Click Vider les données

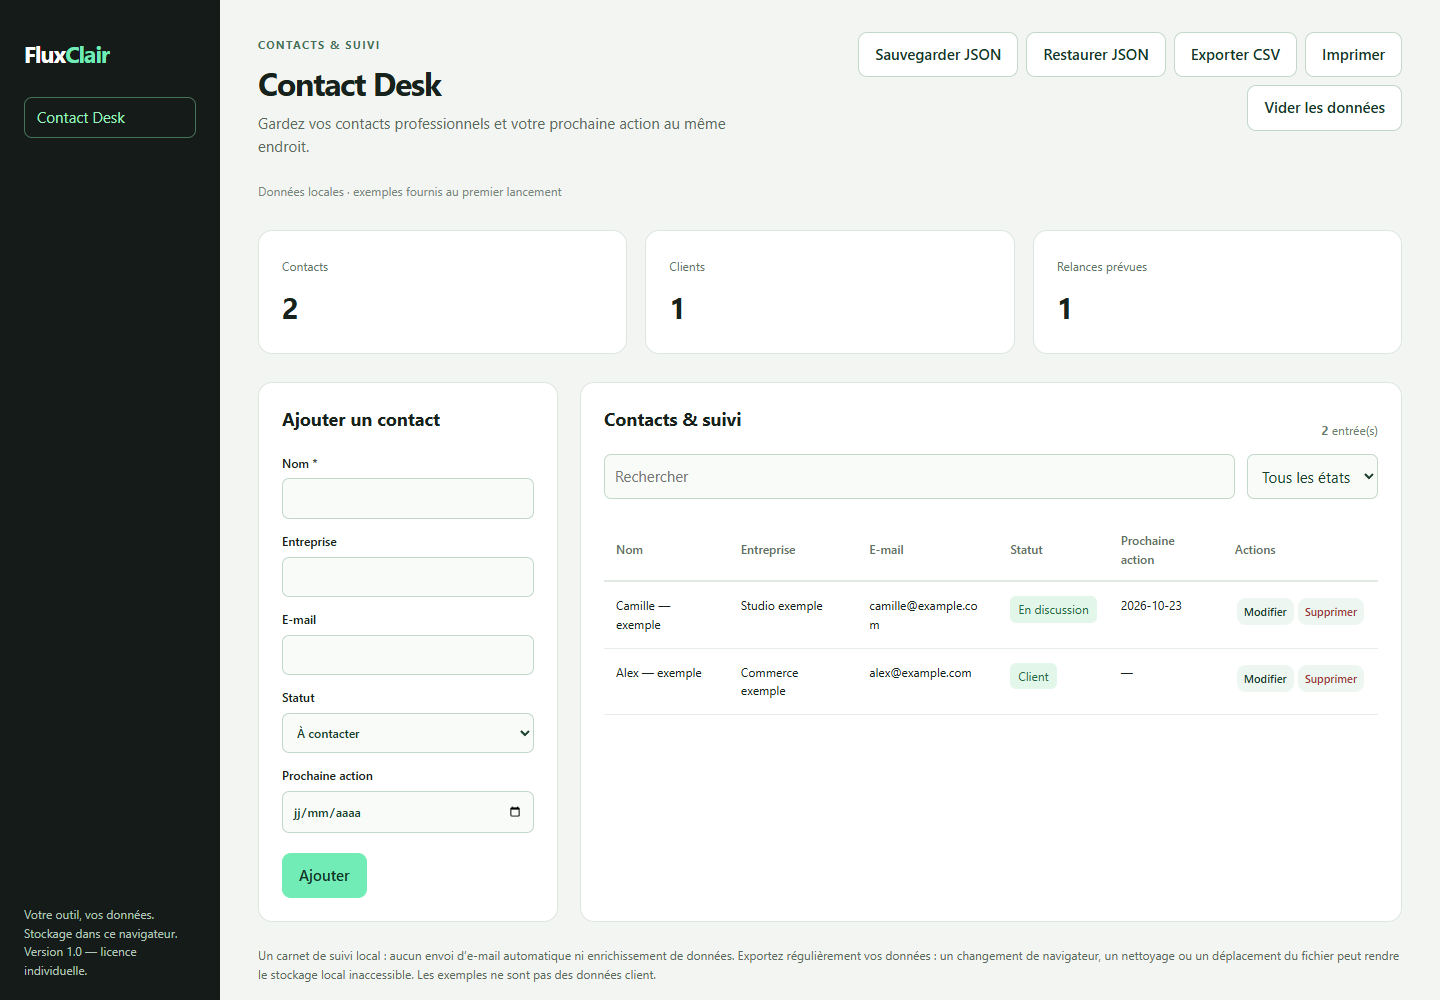tap(1324, 108)
